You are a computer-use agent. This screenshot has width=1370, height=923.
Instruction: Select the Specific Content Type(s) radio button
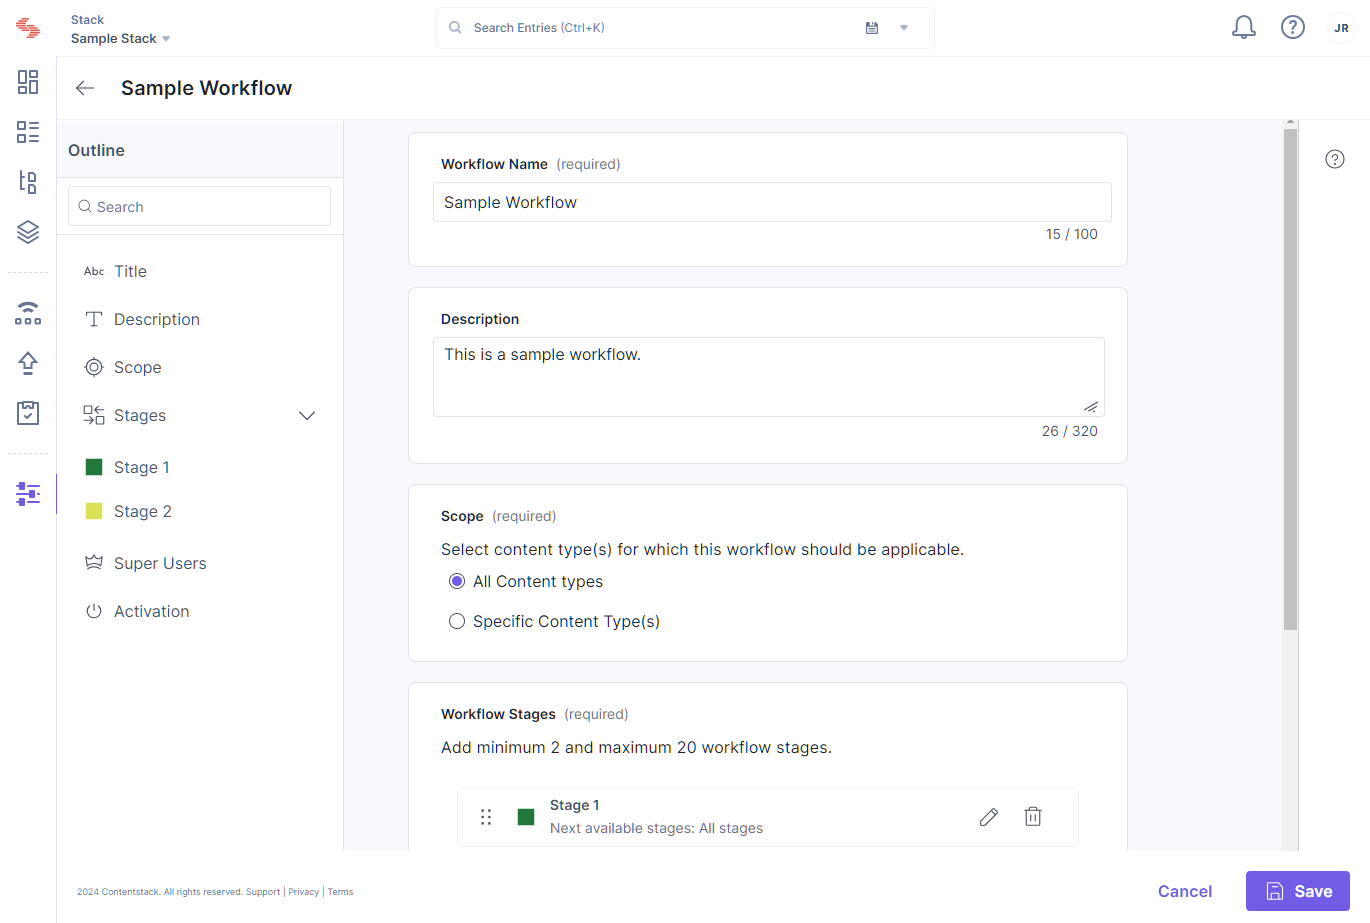coord(457,621)
